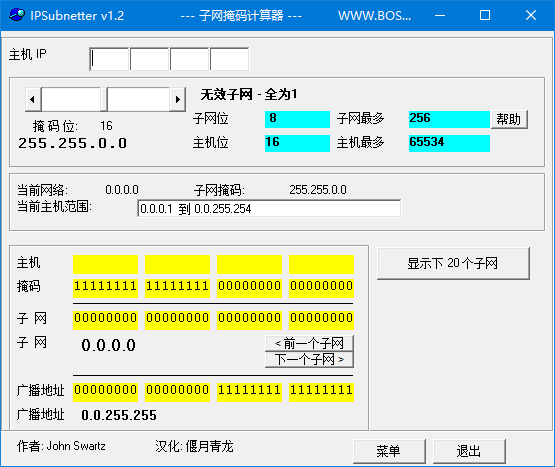Click the IPSubnetter globe icon in title bar
The height and width of the screenshot is (467, 555).
(x=17, y=15)
